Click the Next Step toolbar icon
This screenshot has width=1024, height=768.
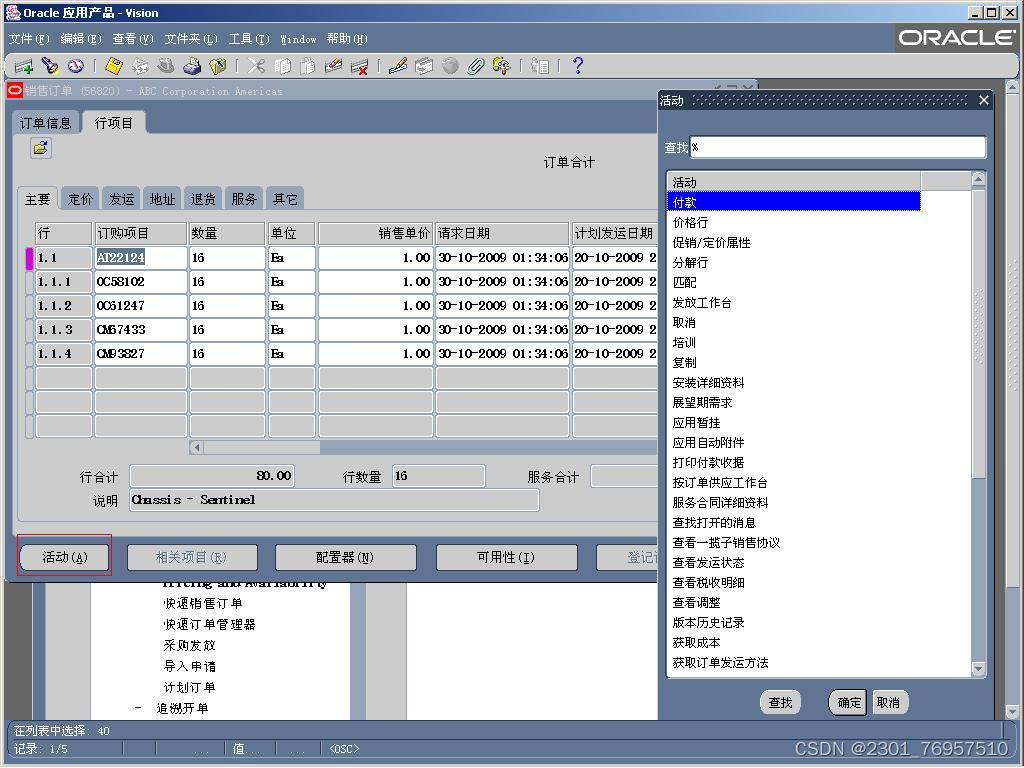[x=140, y=66]
